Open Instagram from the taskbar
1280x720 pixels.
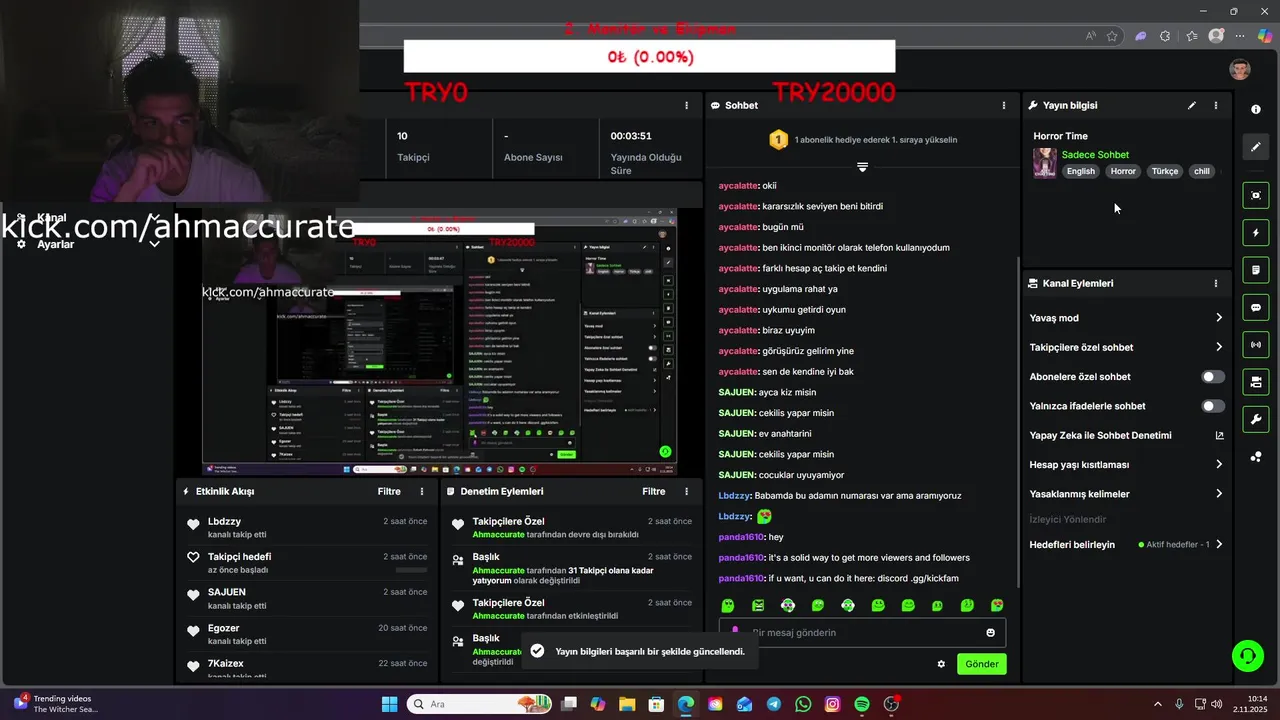[832, 704]
